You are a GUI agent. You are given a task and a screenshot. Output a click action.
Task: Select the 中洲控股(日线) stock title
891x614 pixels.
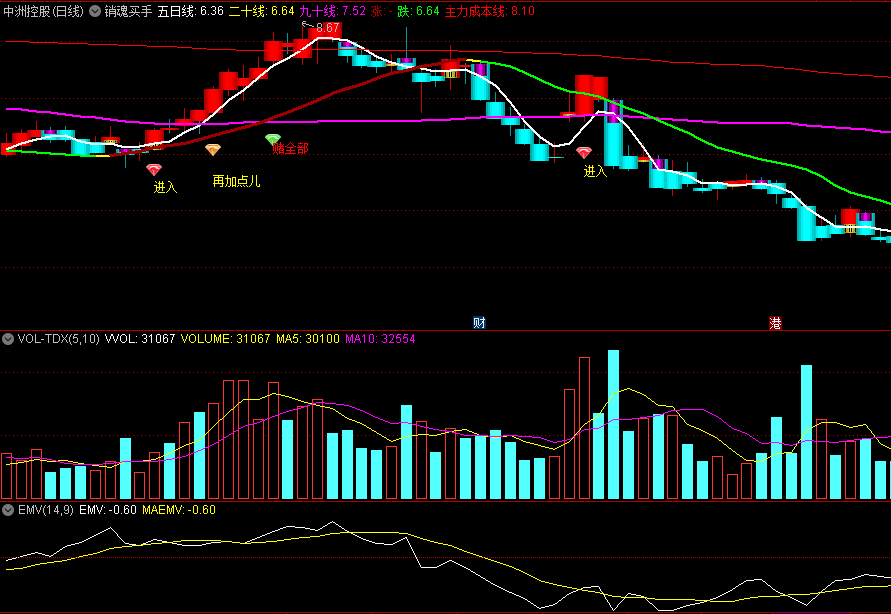44,11
